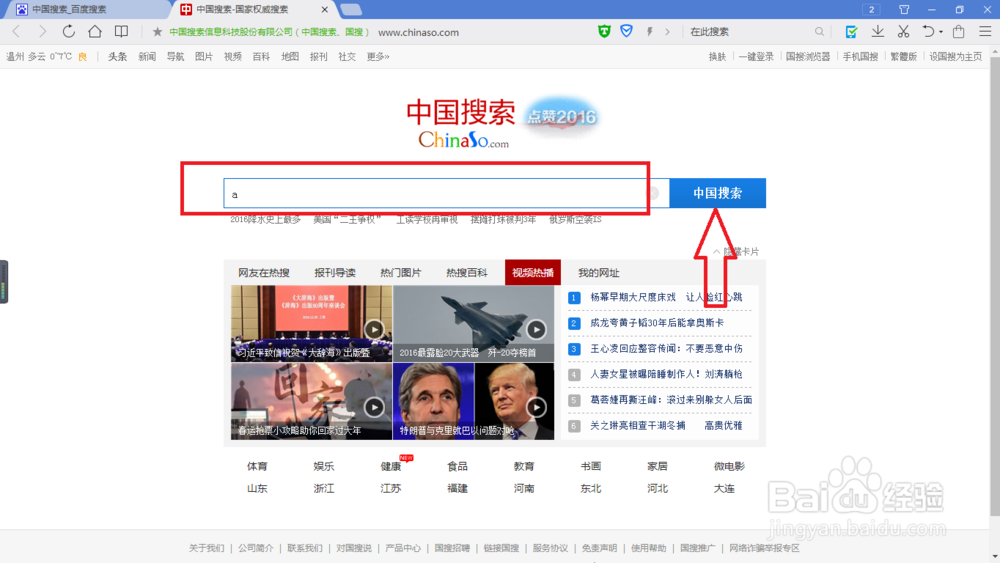
Task: Open the 手机国搜 link
Action: pyautogui.click(x=860, y=57)
